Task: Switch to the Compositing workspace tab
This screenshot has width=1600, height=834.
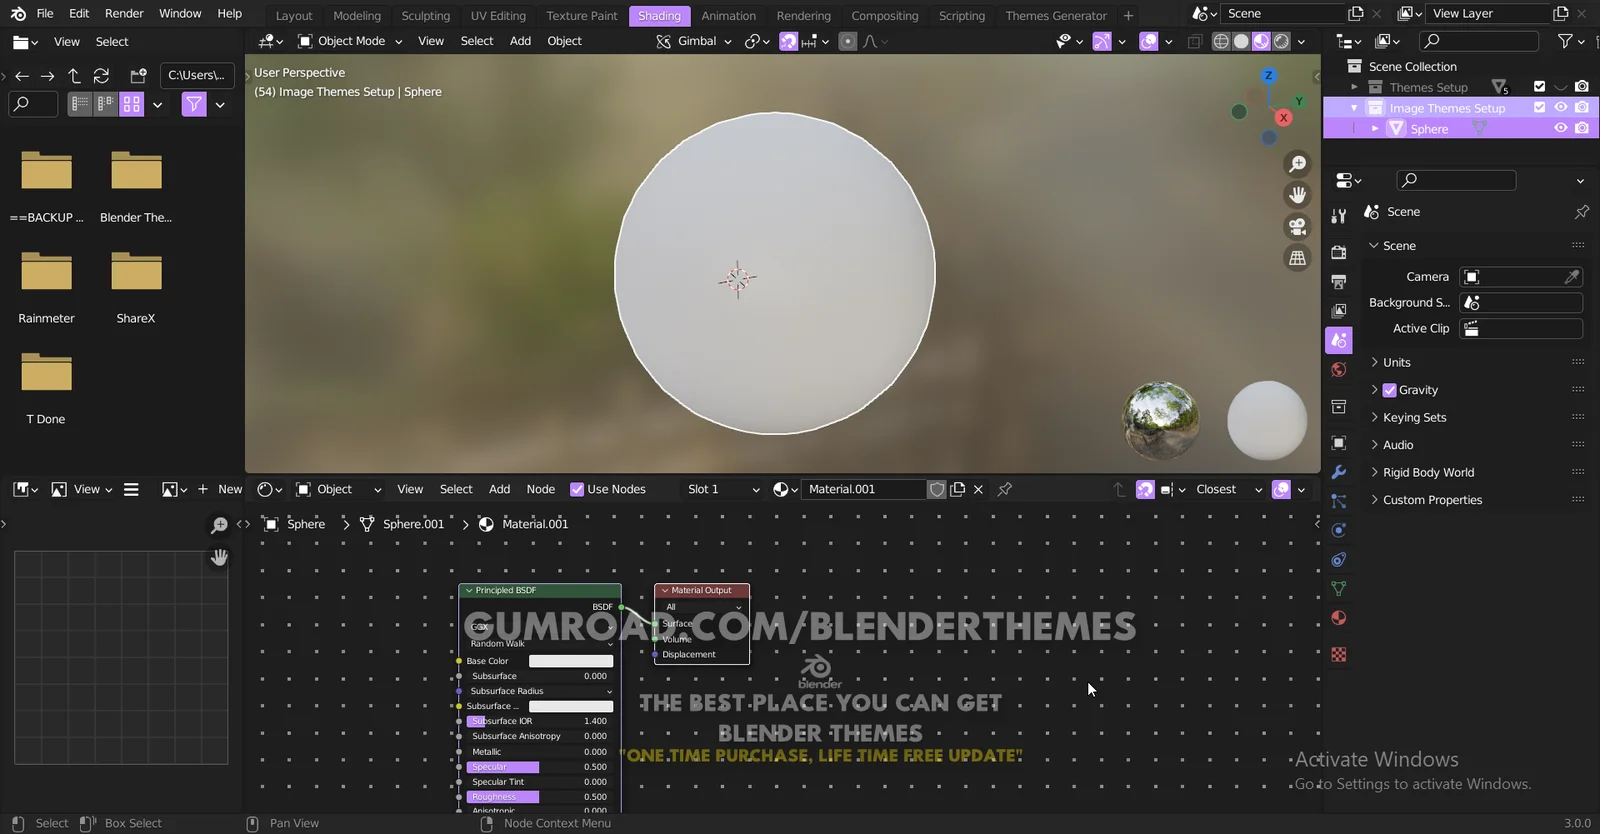Action: coord(884,16)
